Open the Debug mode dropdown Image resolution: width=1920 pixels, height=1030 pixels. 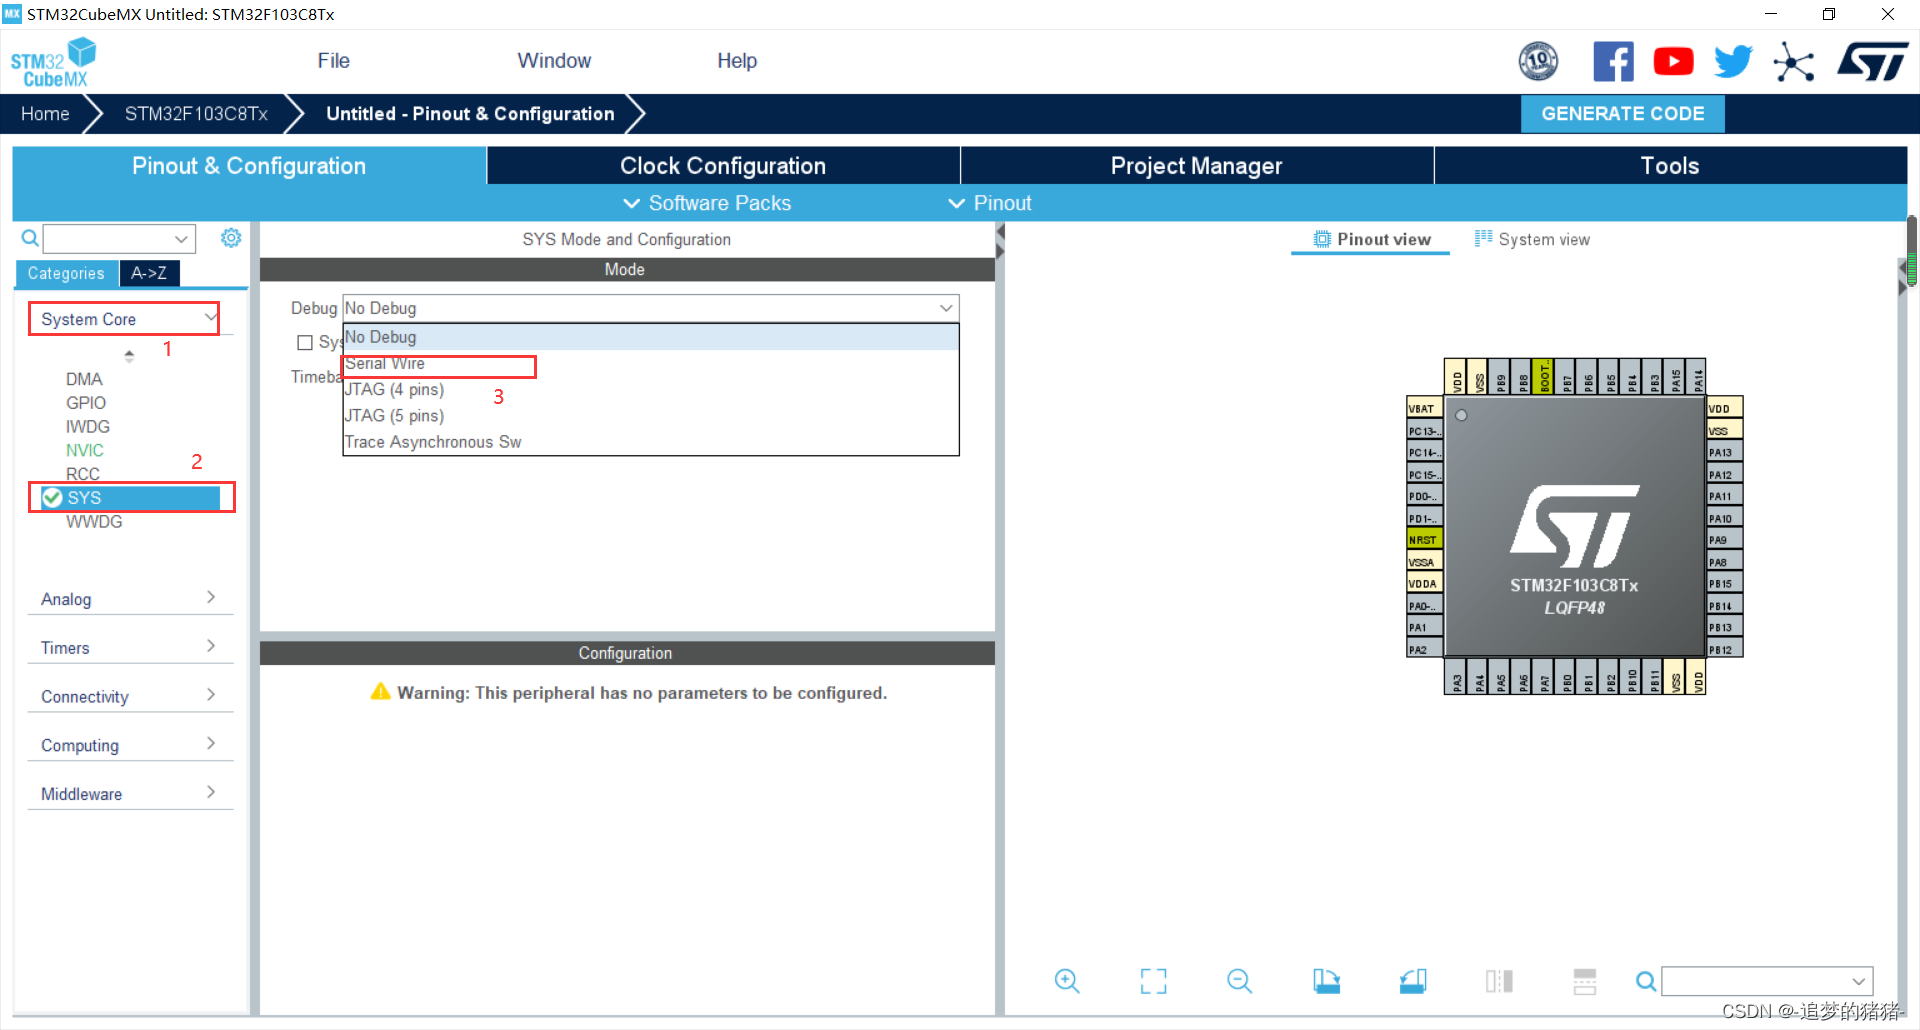(650, 308)
